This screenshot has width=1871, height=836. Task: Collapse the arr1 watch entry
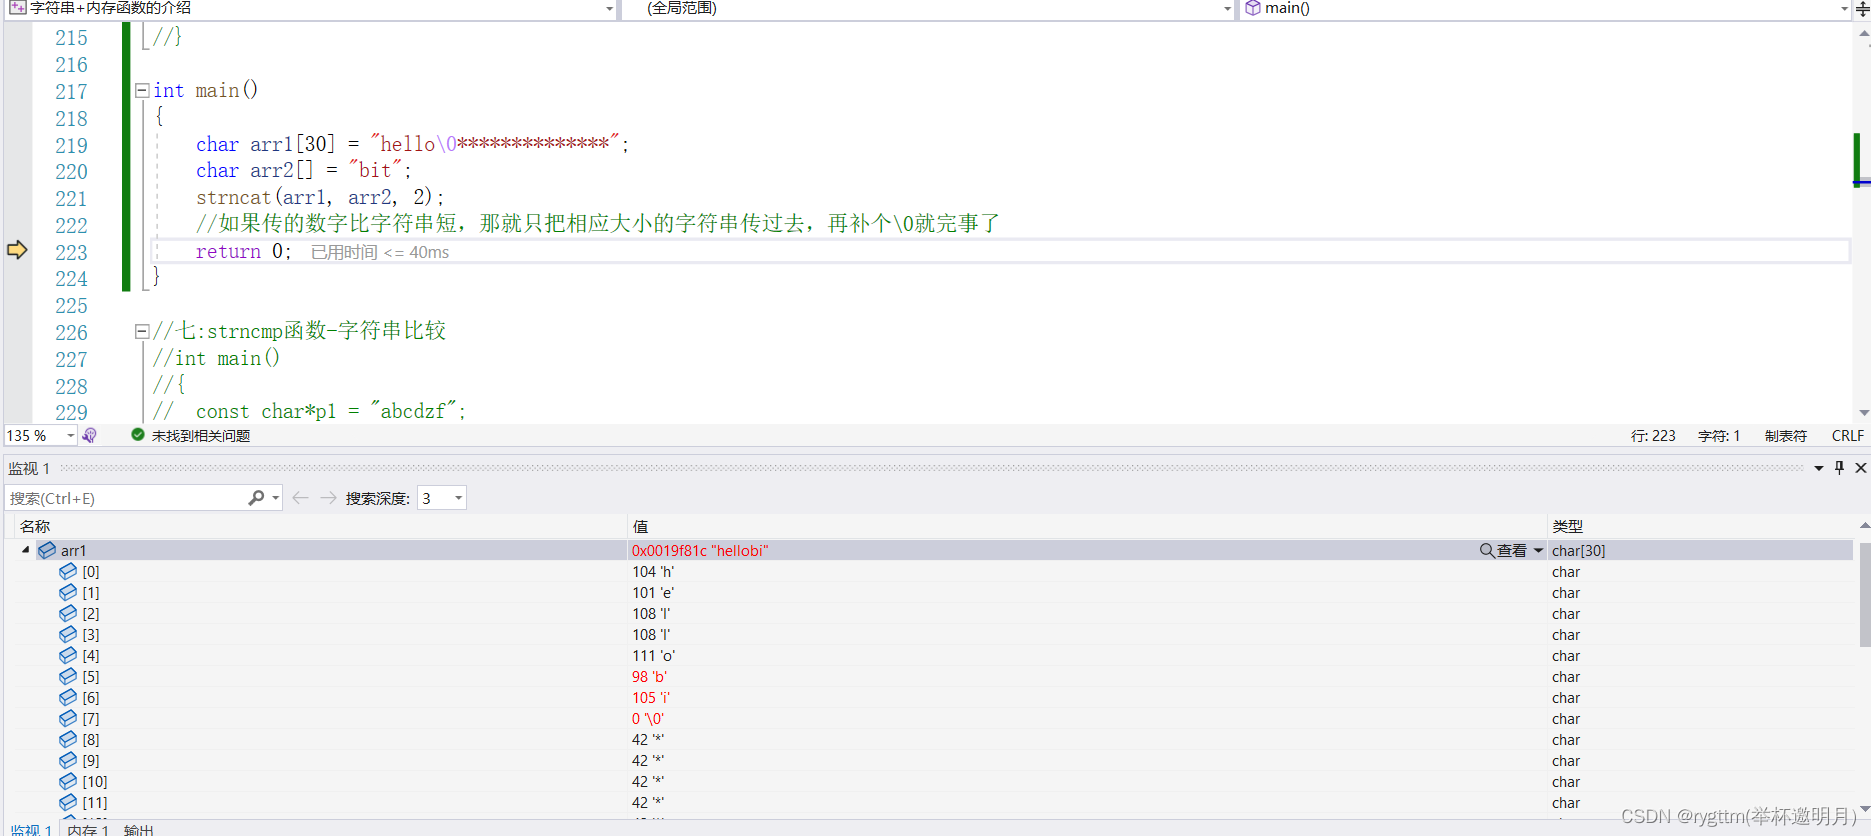pyautogui.click(x=26, y=550)
